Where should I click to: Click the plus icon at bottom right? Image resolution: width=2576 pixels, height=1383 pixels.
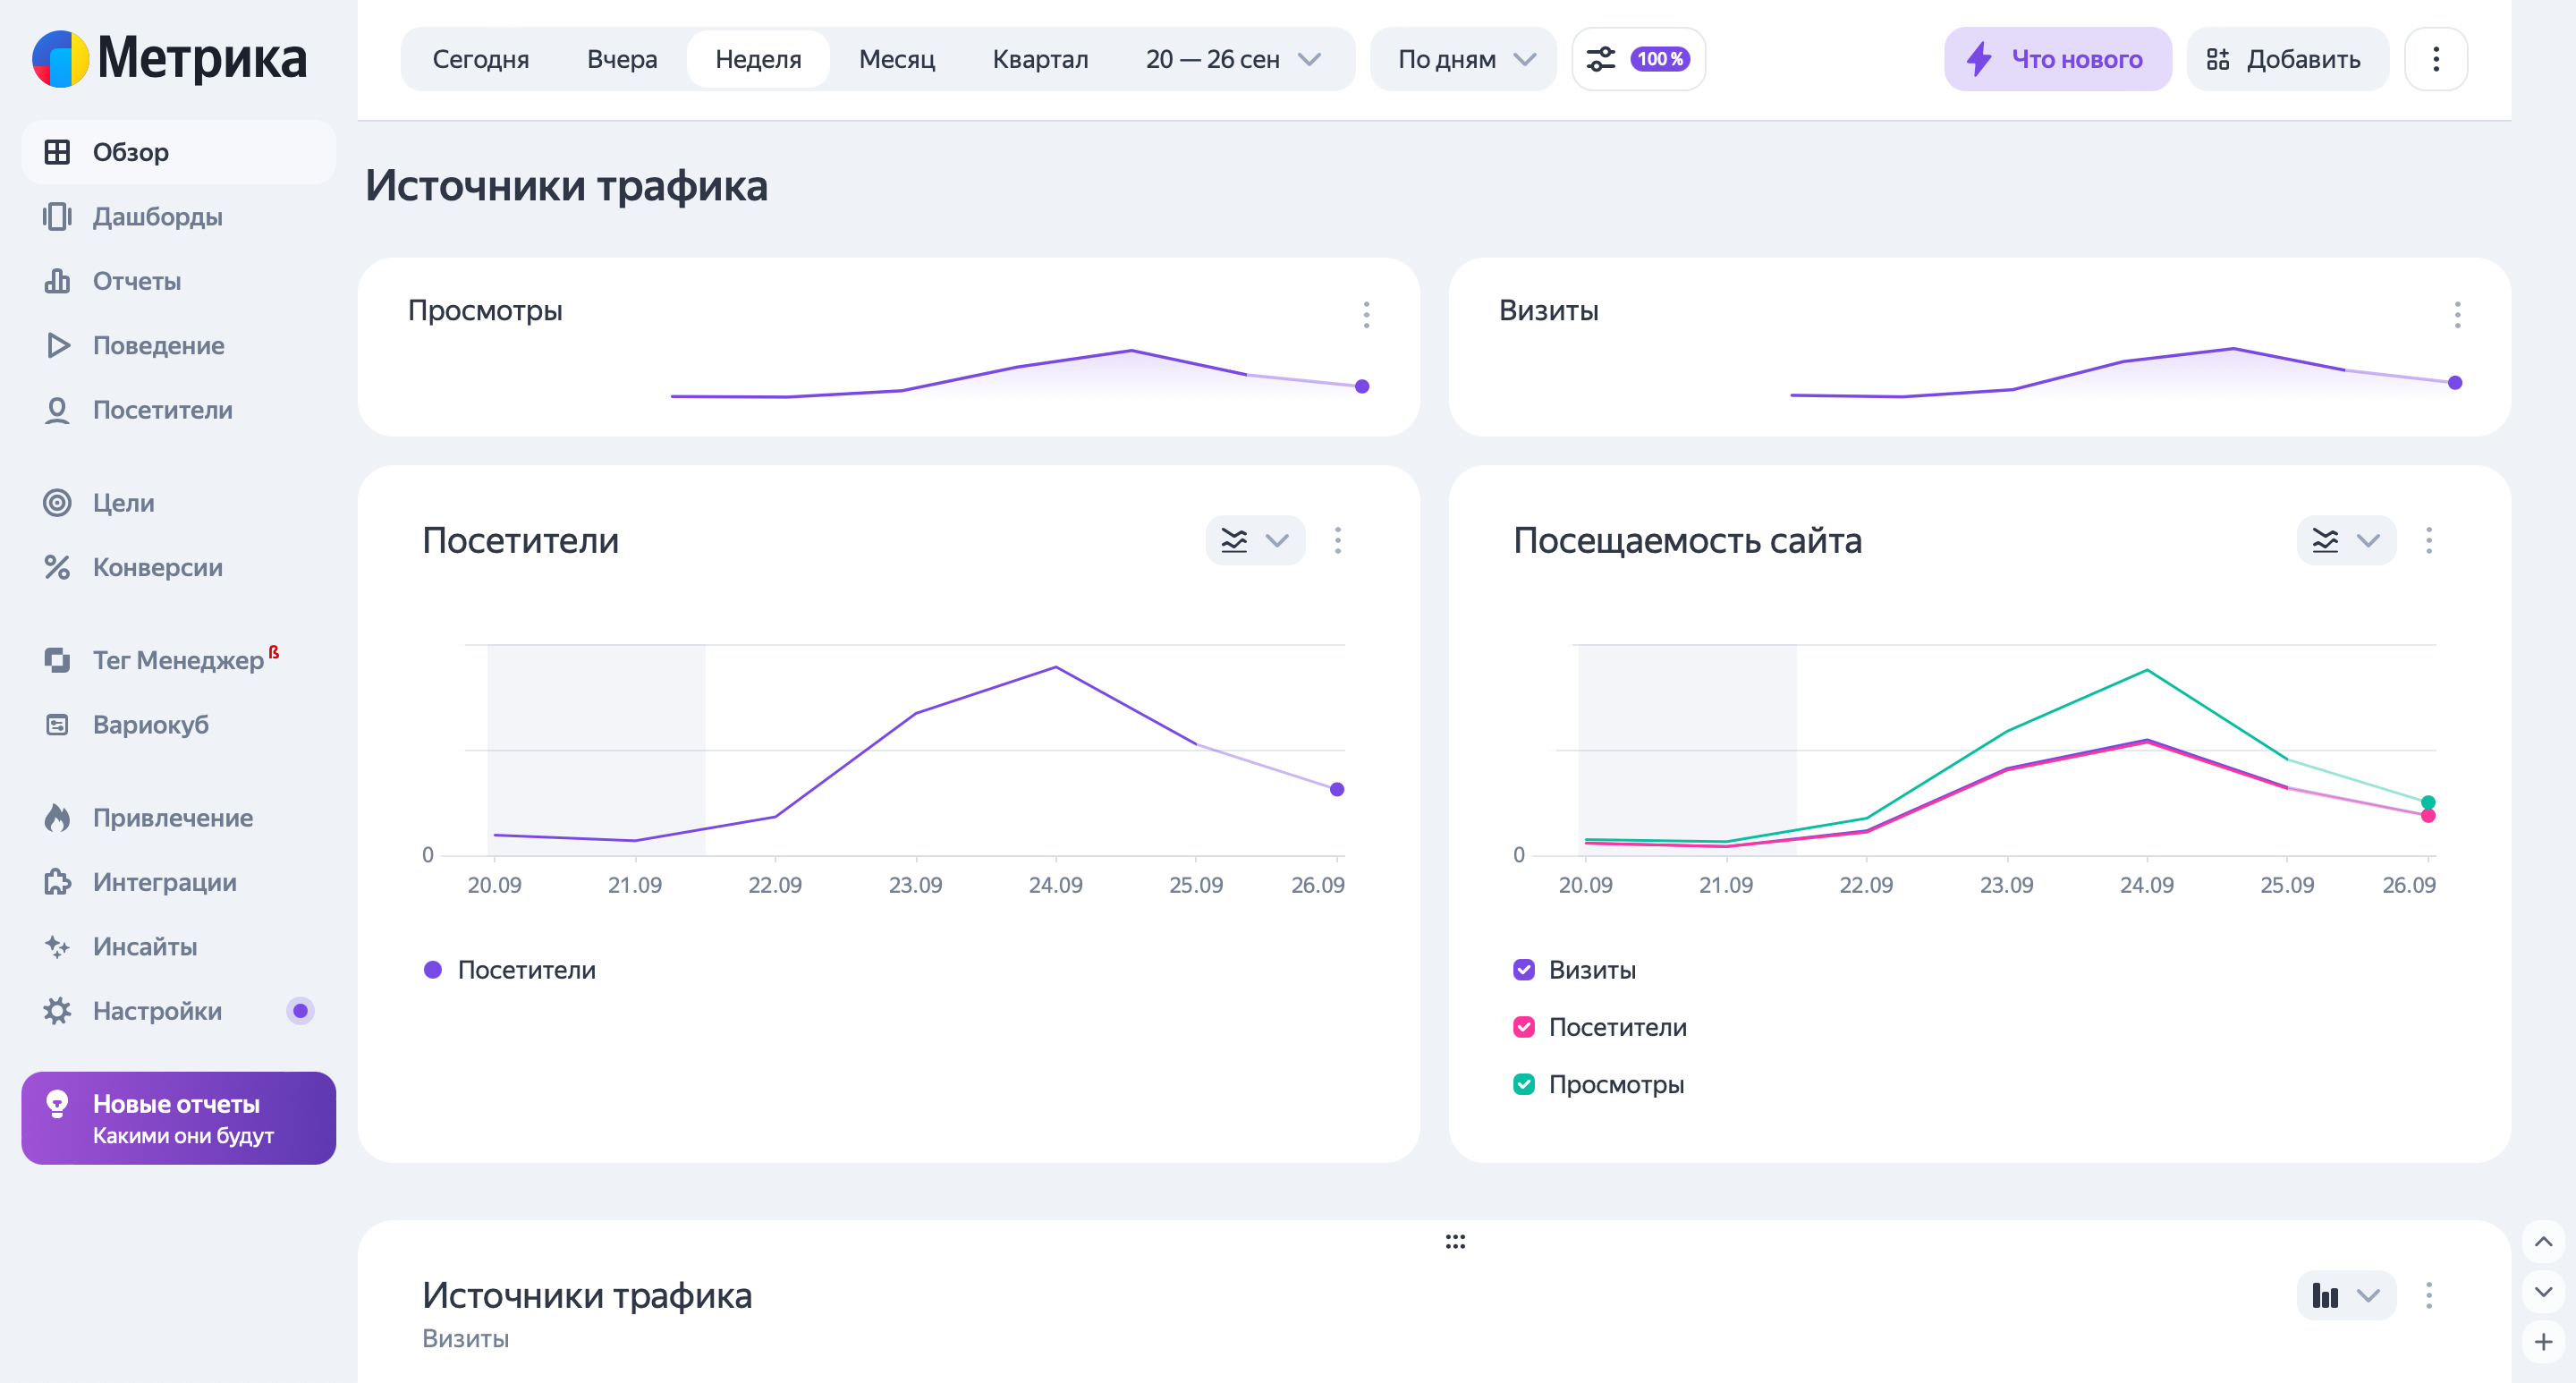point(2543,1341)
